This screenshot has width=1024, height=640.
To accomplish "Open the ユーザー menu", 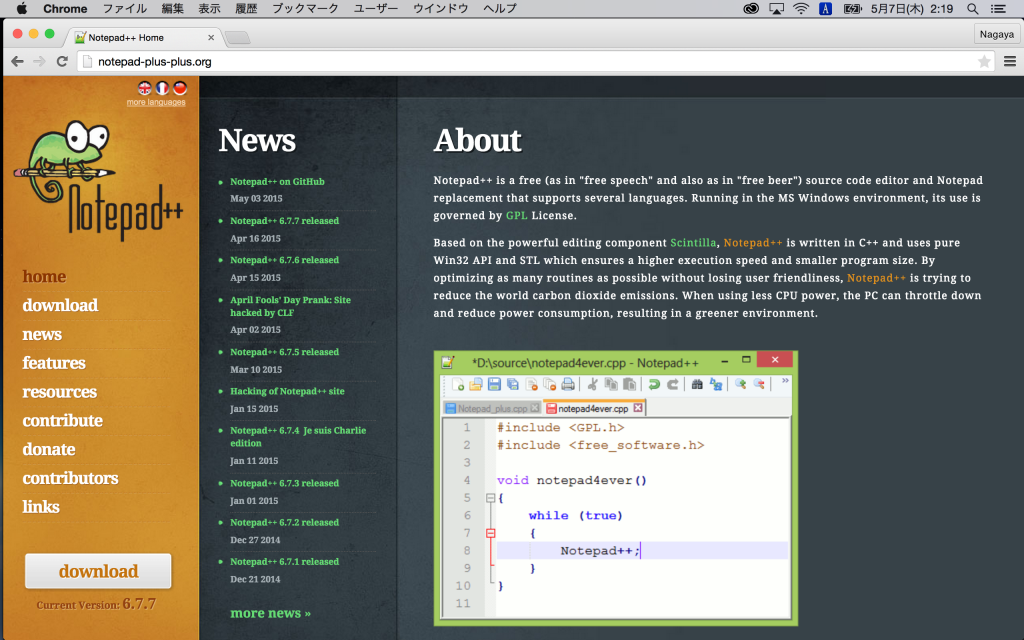I will click(376, 8).
